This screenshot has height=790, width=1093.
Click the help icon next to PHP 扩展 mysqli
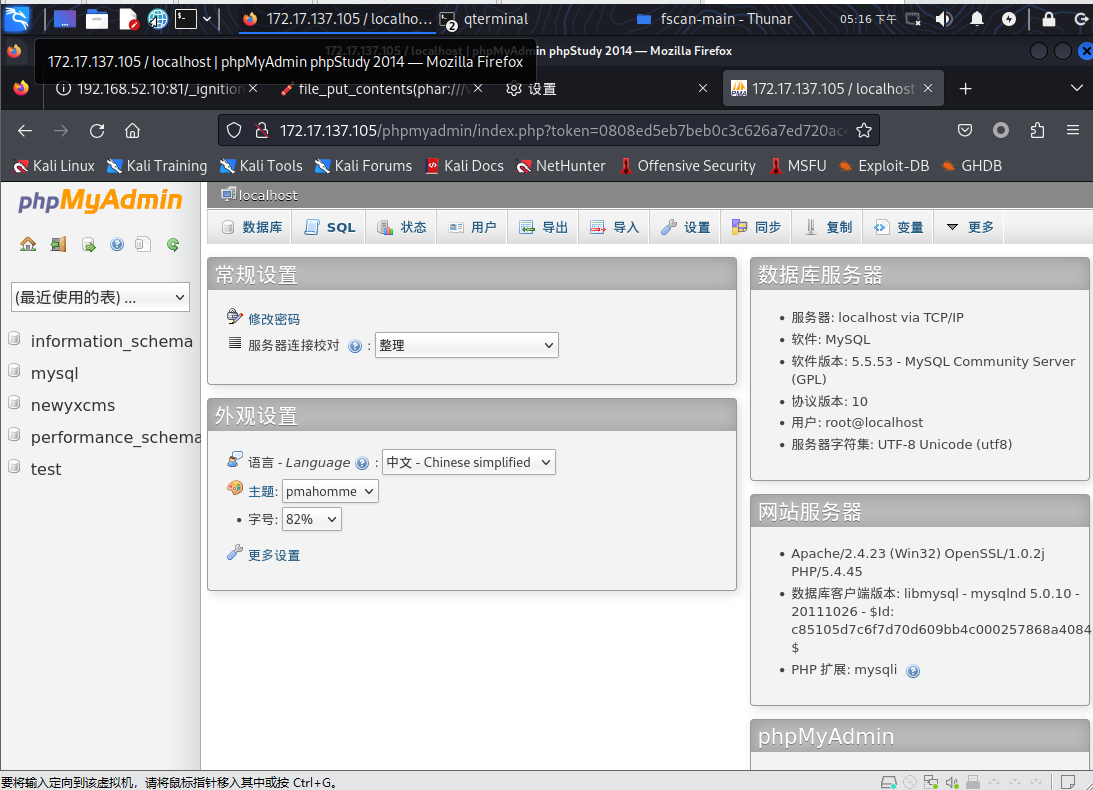[x=912, y=671]
